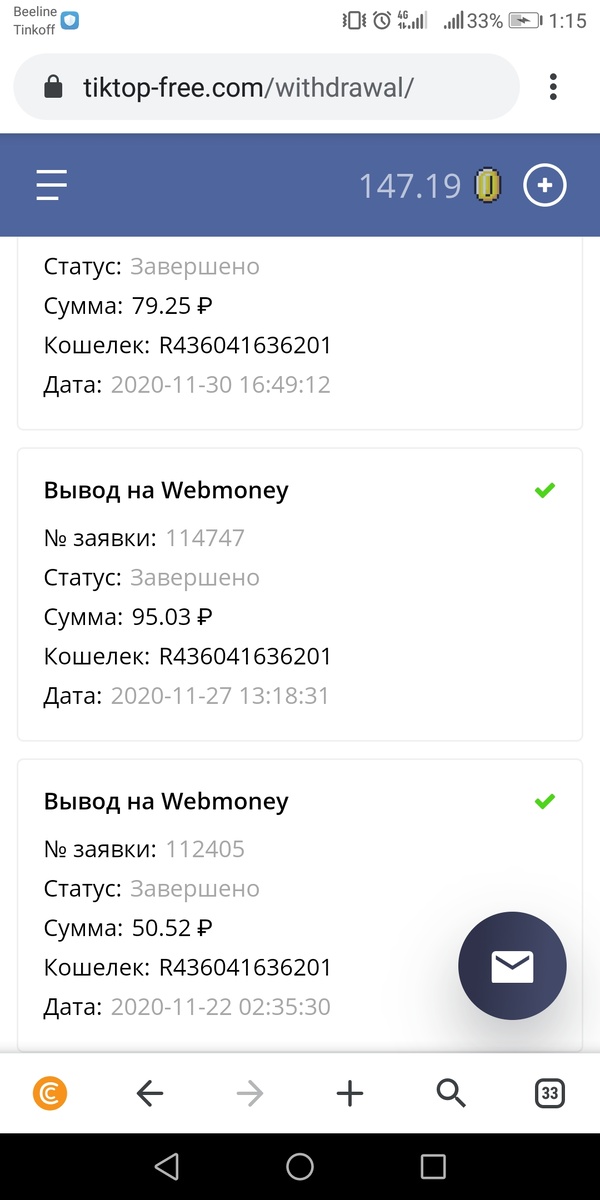Tap the plus icon to add funds
This screenshot has height=1200, width=600.
(544, 184)
